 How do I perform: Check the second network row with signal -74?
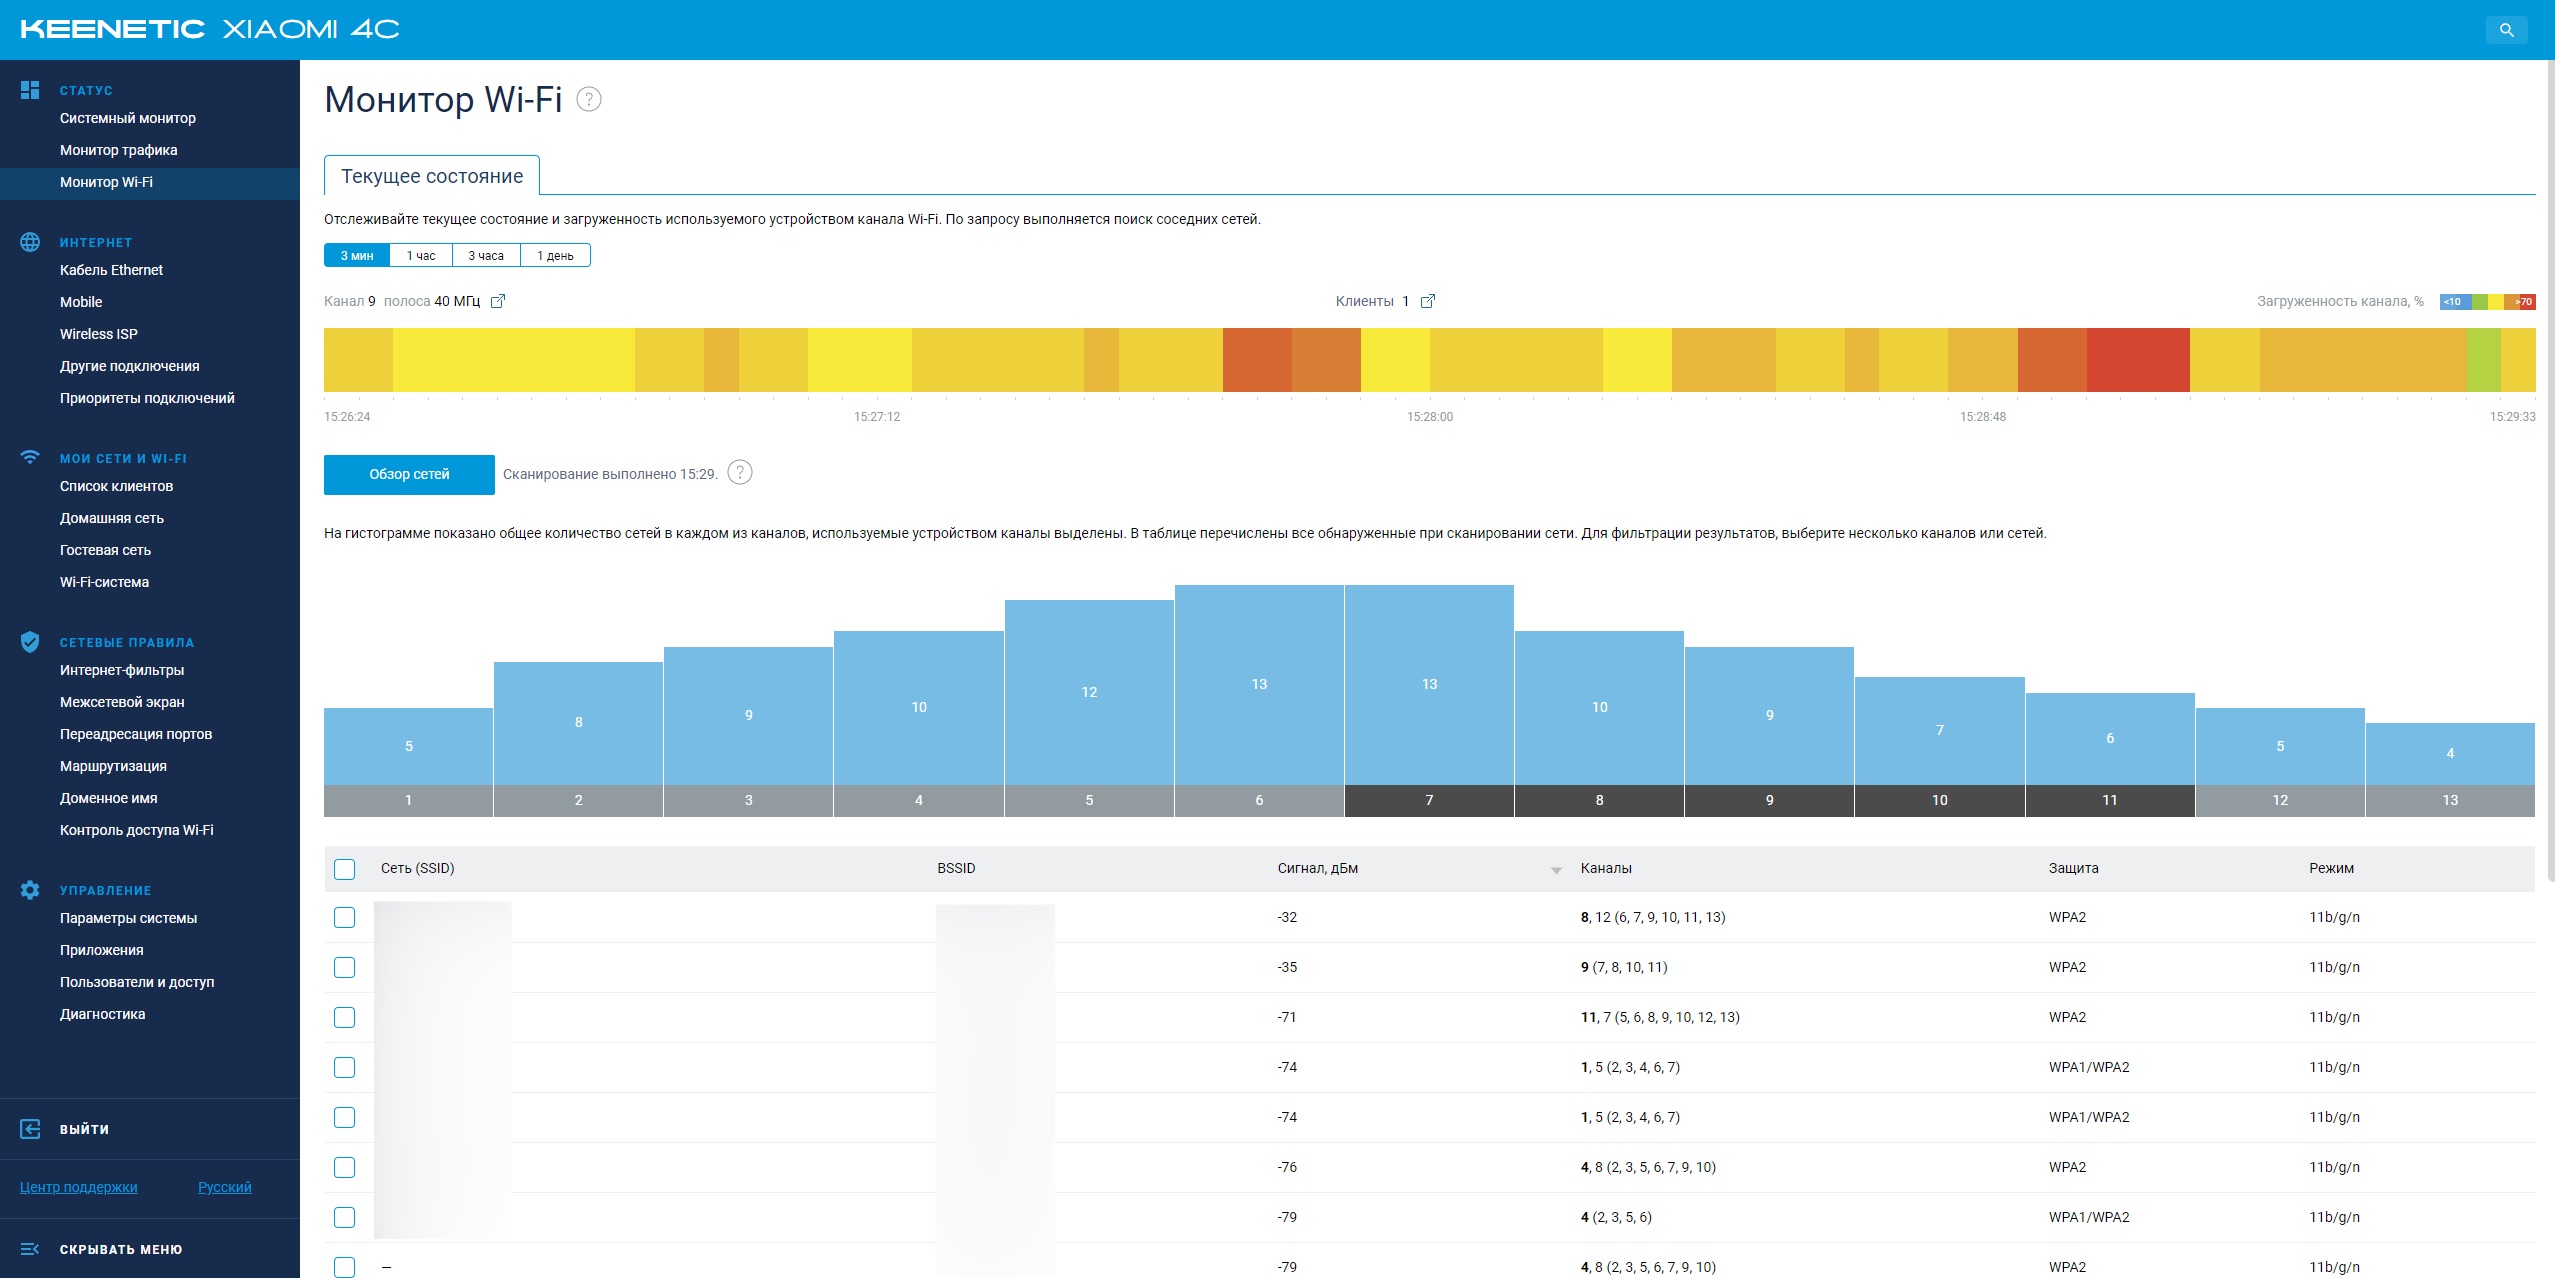(x=344, y=1118)
